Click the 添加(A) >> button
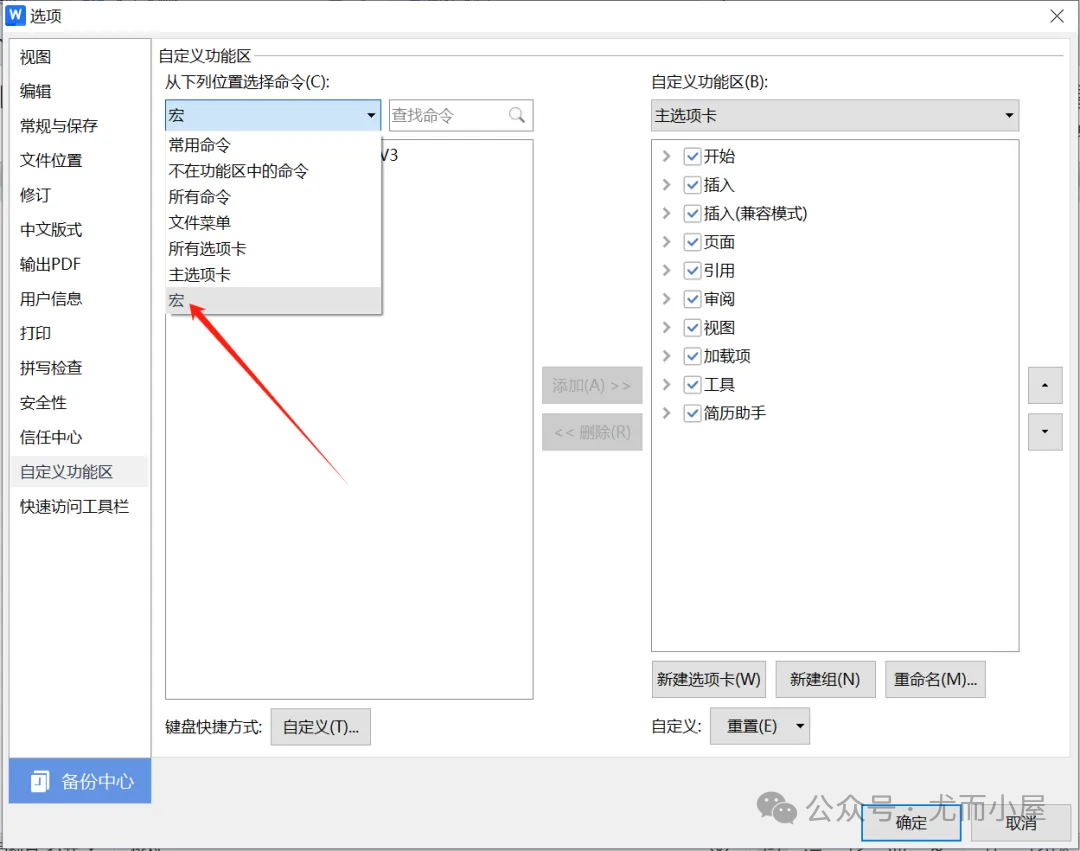Screen dimensions: 1080x851 (x=592, y=386)
